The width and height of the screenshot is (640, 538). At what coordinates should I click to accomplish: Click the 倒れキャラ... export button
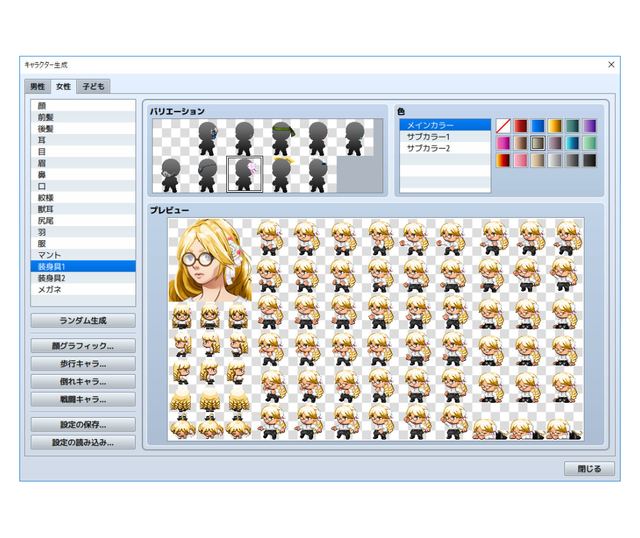(x=83, y=382)
